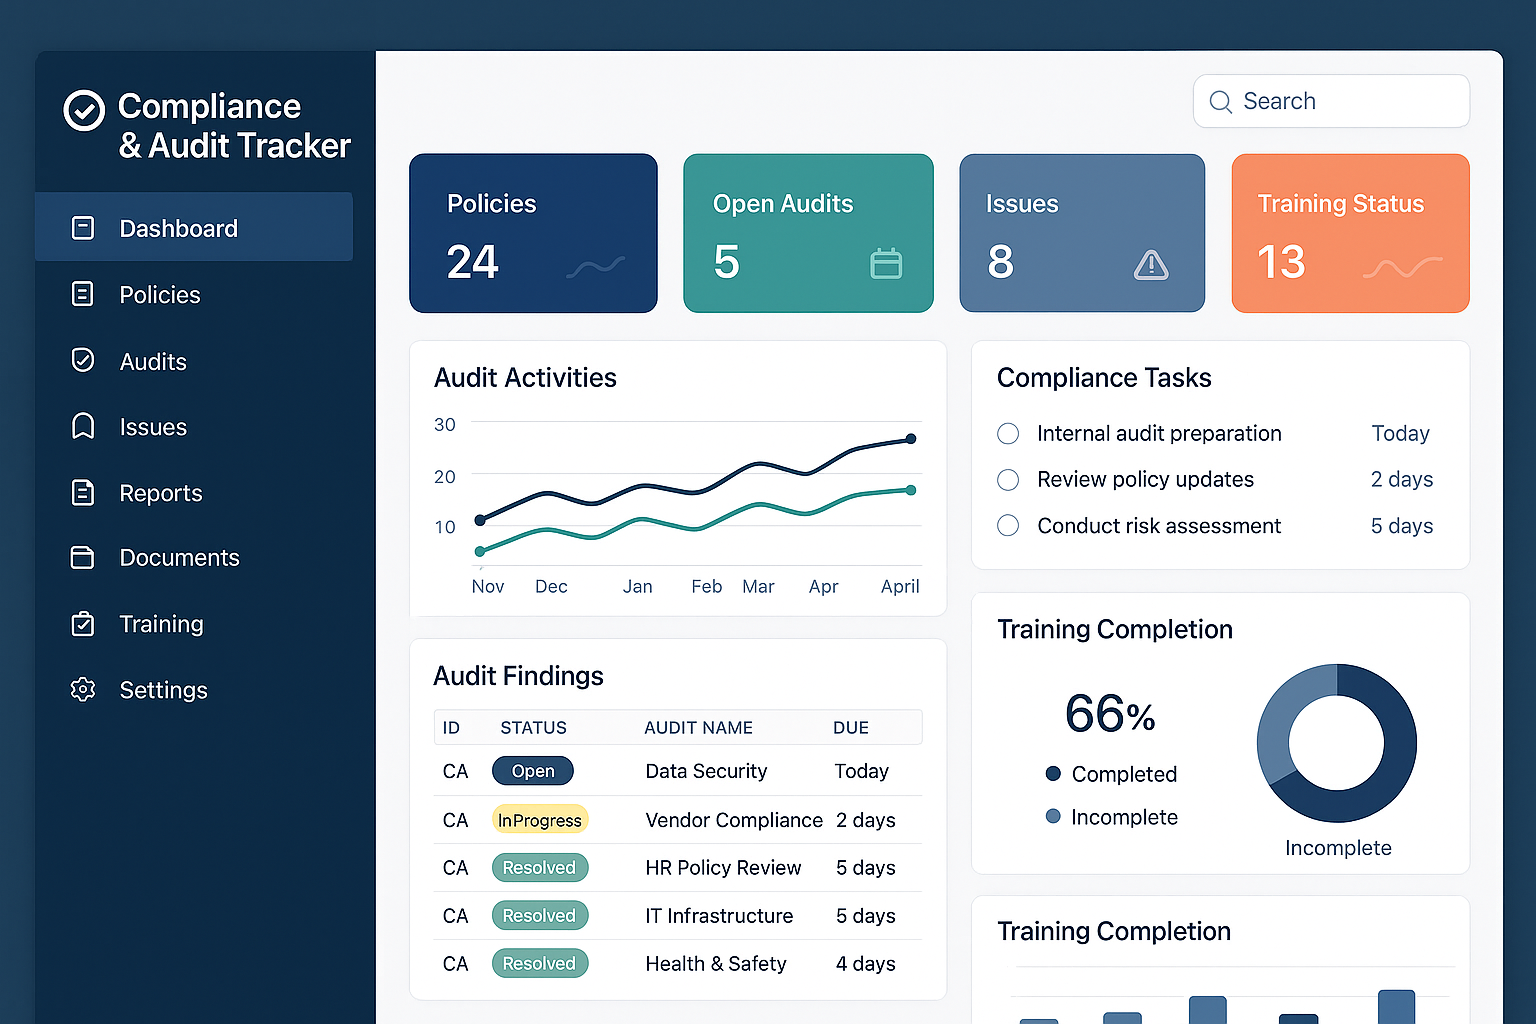Click the Resolved badge for Health & Safety
Screen dimensions: 1536x1024
540,963
